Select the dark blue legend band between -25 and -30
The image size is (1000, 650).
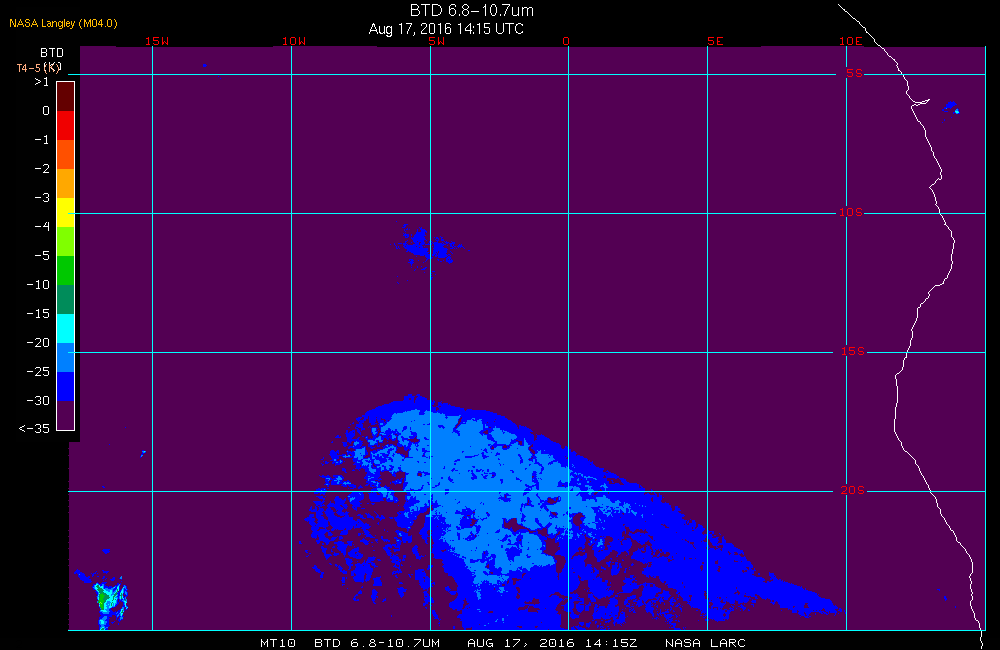click(66, 387)
